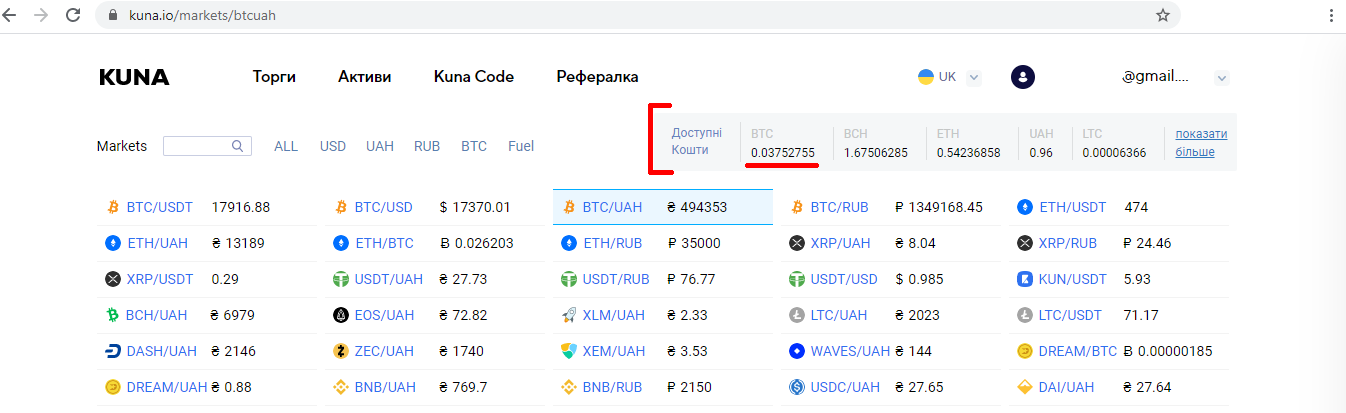Click the Markets search input field
The height and width of the screenshot is (413, 1346).
pyautogui.click(x=206, y=146)
